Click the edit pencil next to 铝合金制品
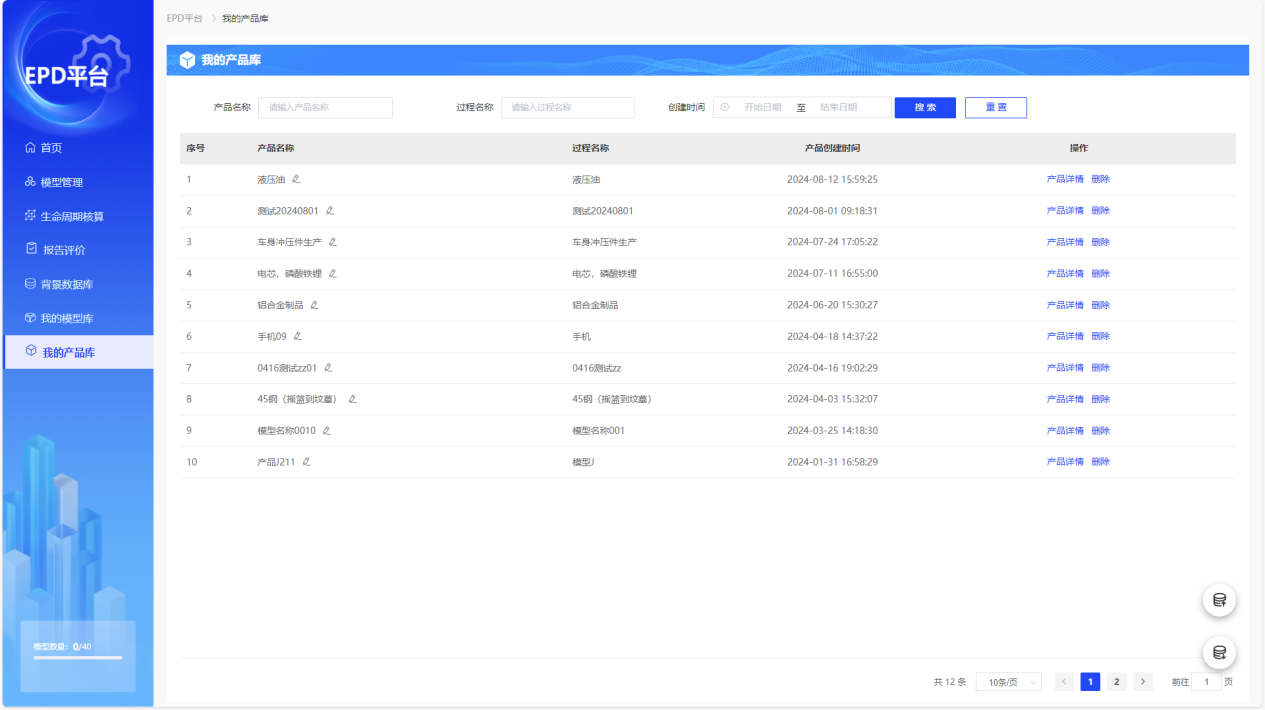Viewport: 1265px width, 710px height. point(314,305)
